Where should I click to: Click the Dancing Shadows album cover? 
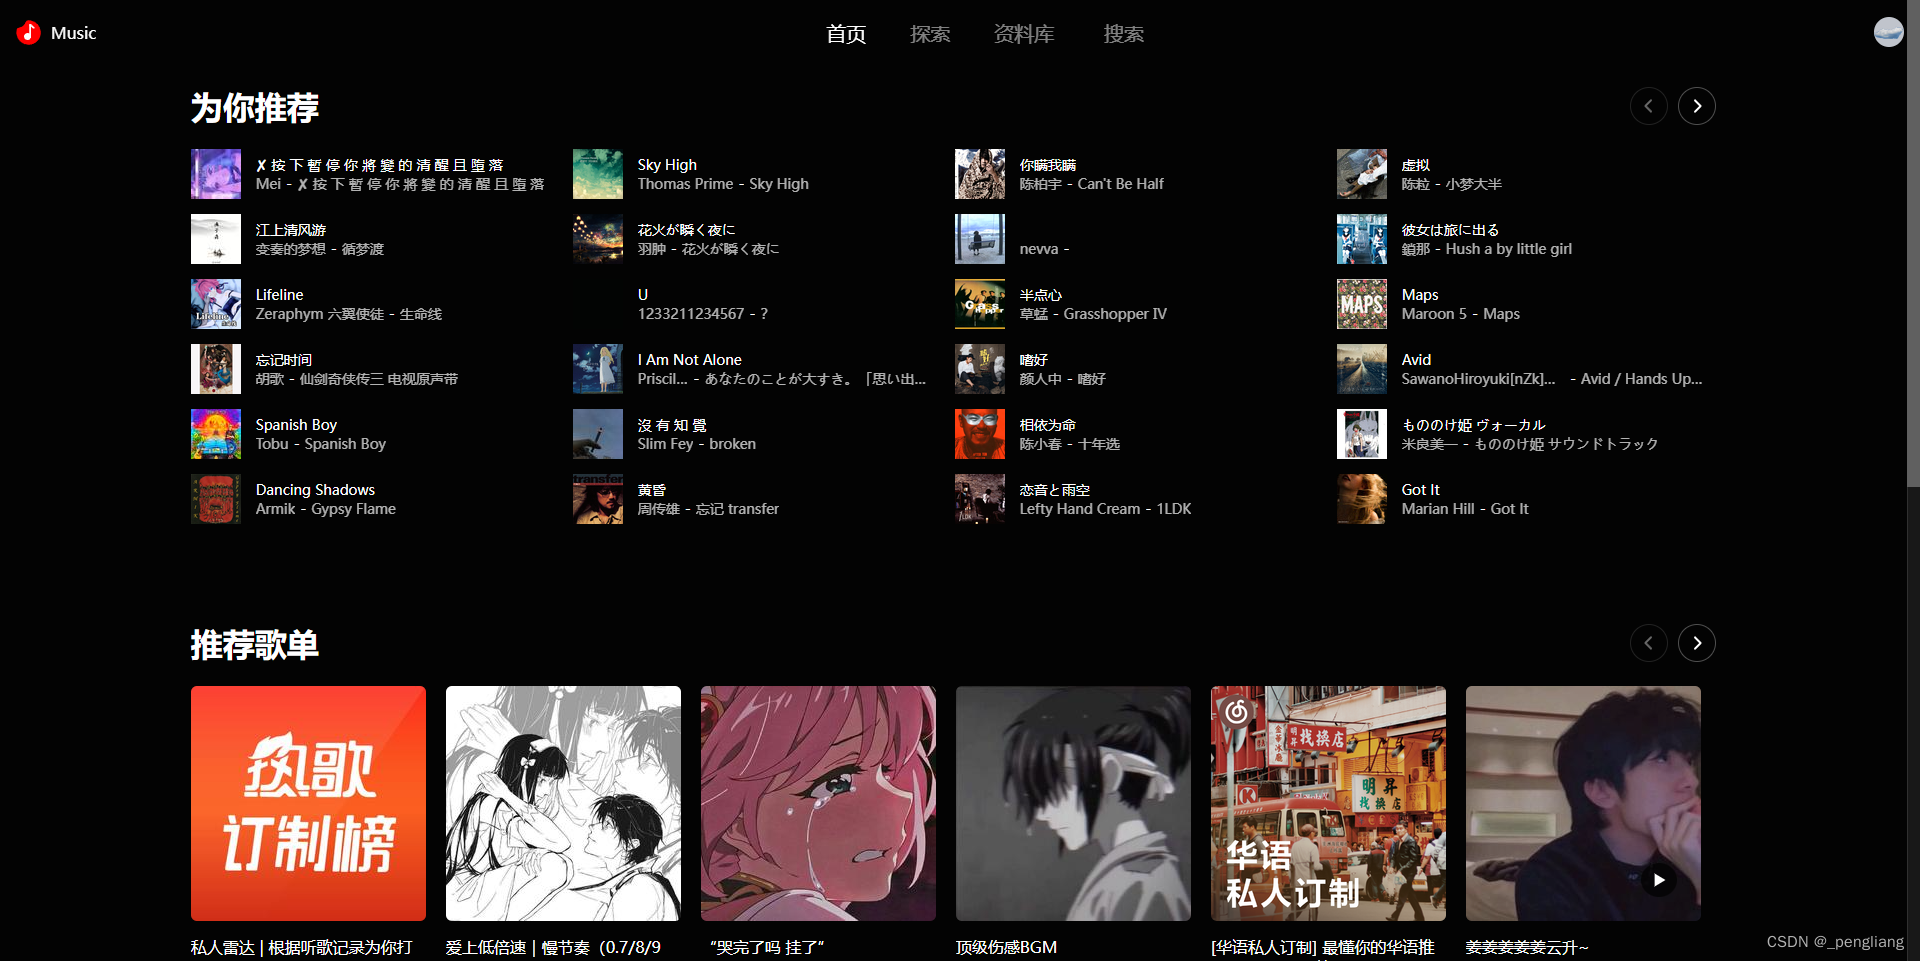point(216,499)
